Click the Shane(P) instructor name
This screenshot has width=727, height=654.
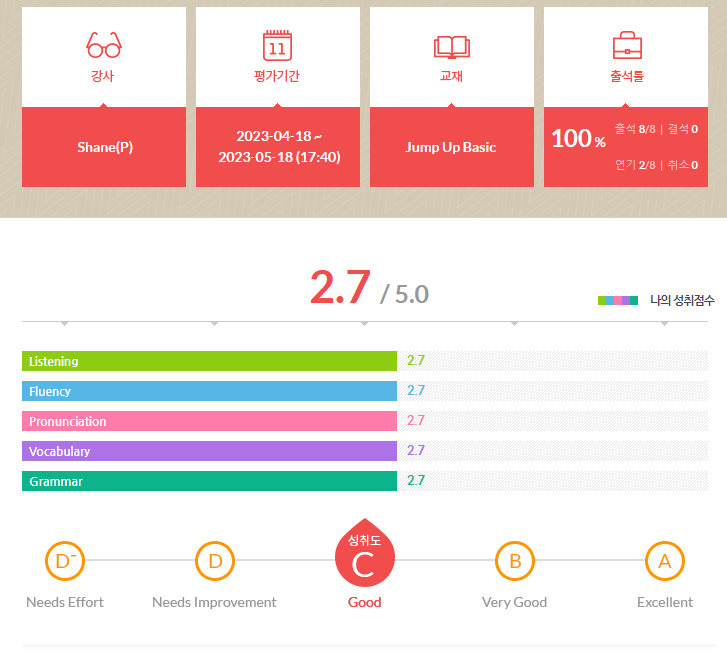coord(104,147)
